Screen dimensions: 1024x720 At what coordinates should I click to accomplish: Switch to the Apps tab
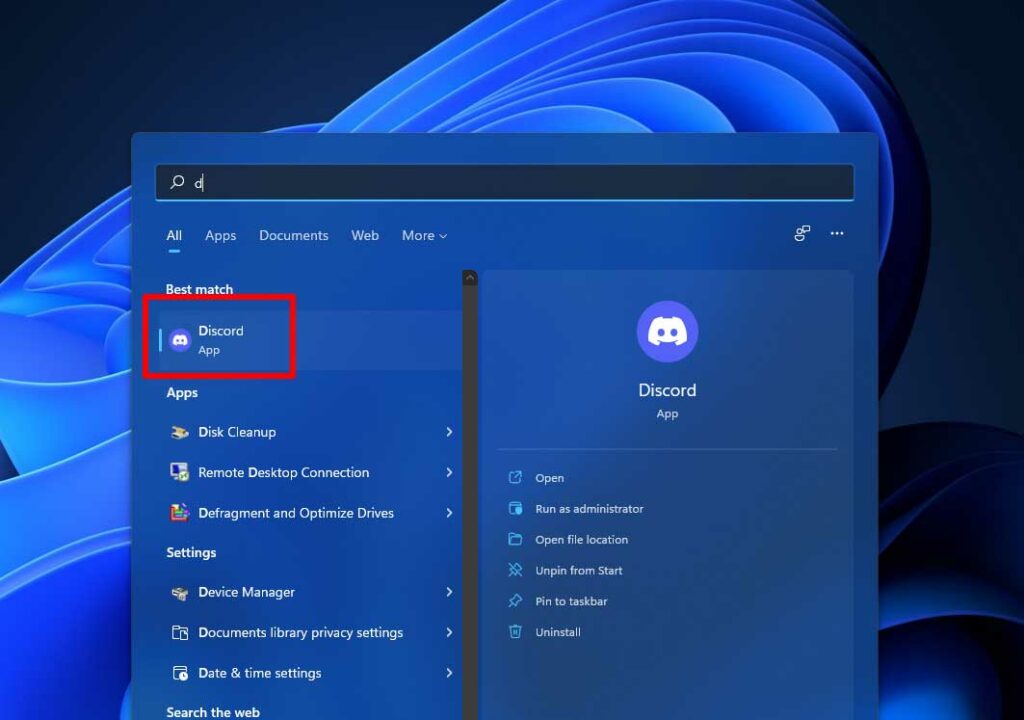click(220, 235)
